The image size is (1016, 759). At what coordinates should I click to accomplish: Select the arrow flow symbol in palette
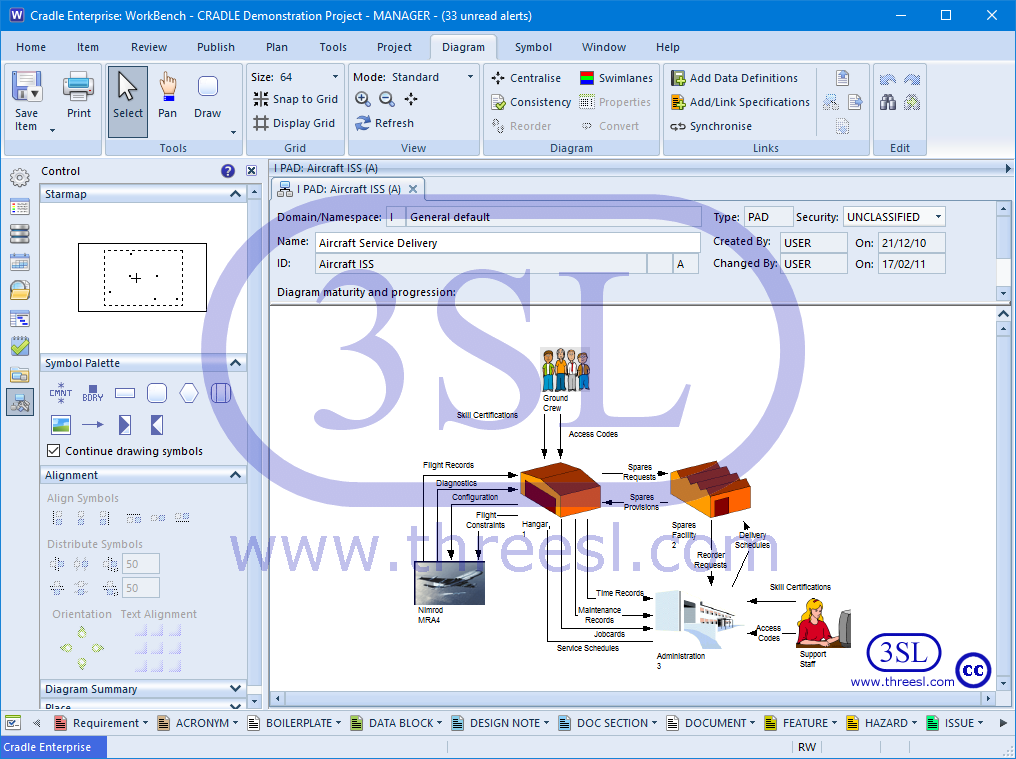click(93, 425)
